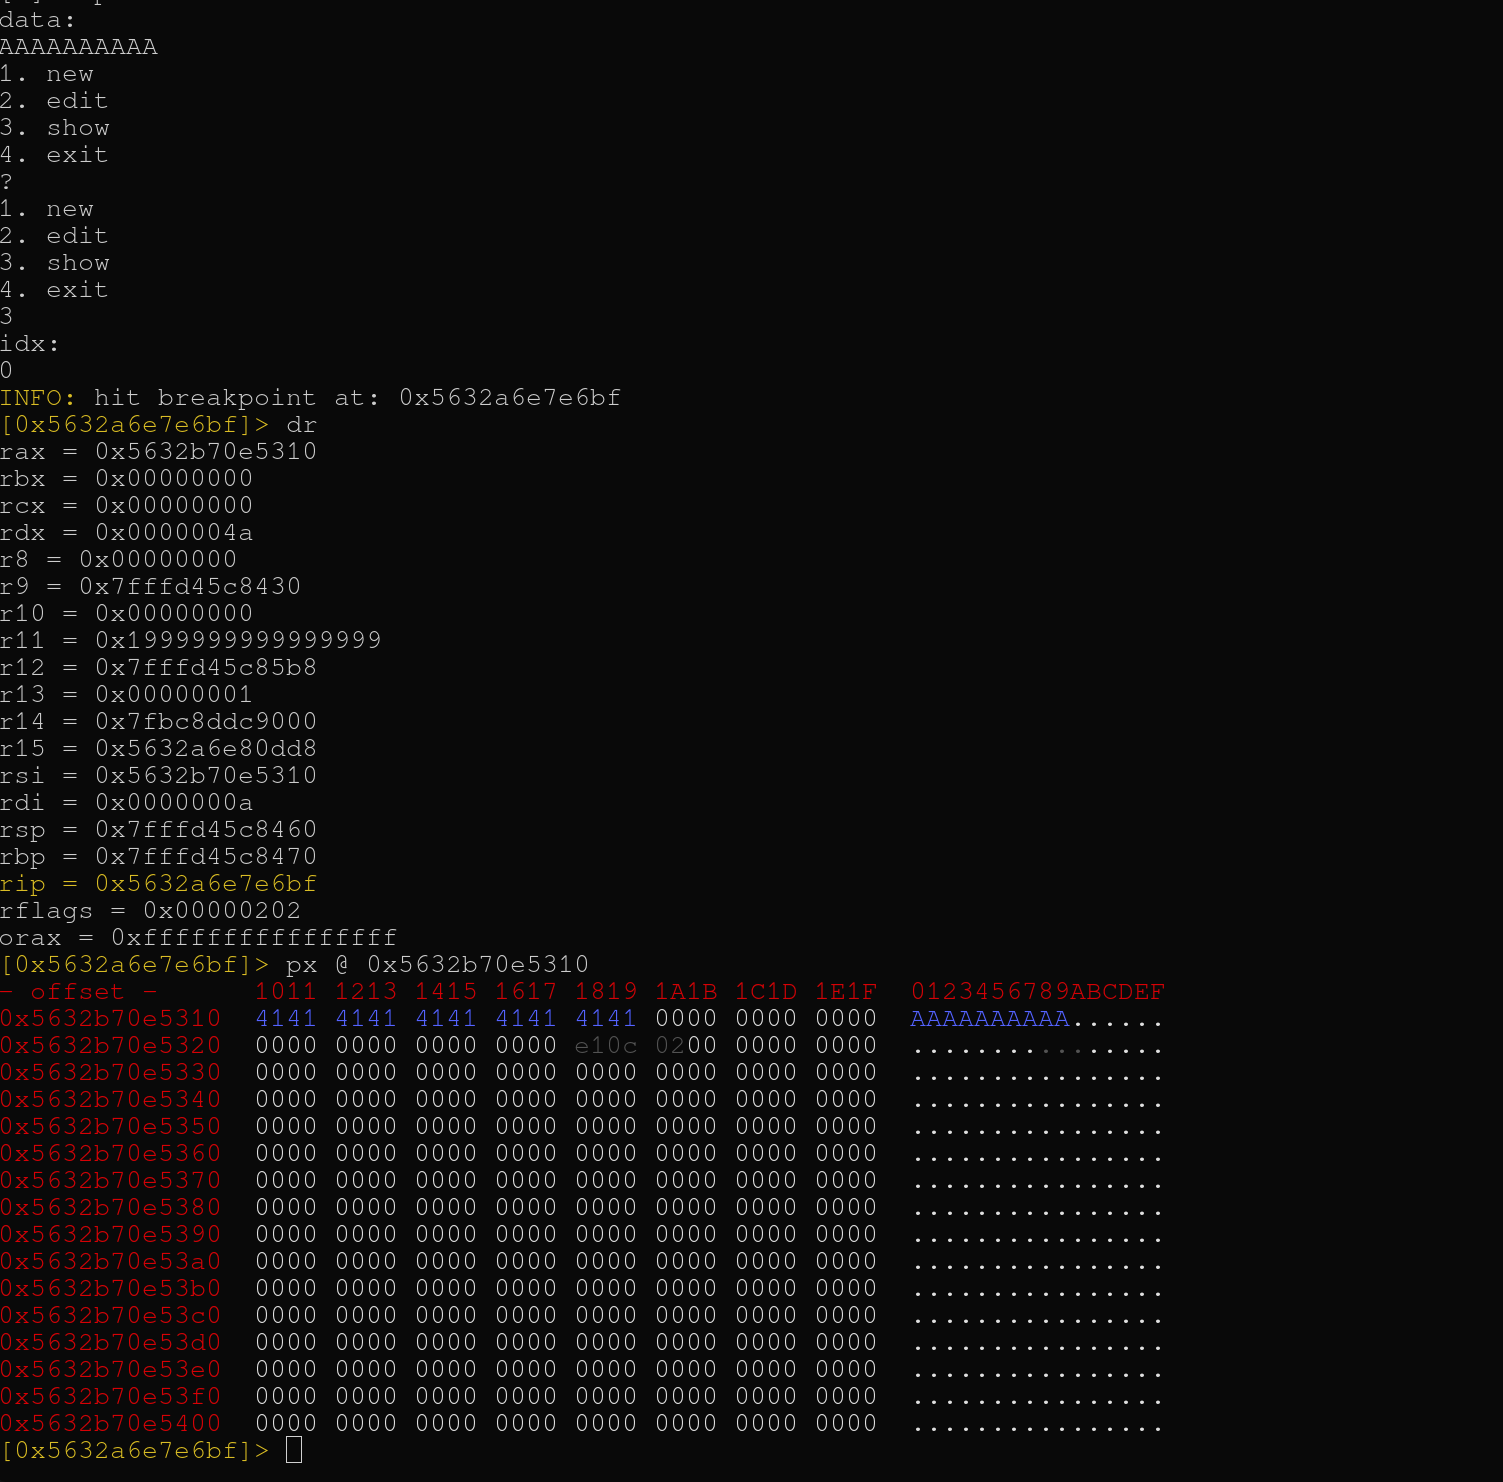Select the 'idx:' prompt line
Screen dimensions: 1503x1482
pos(30,344)
